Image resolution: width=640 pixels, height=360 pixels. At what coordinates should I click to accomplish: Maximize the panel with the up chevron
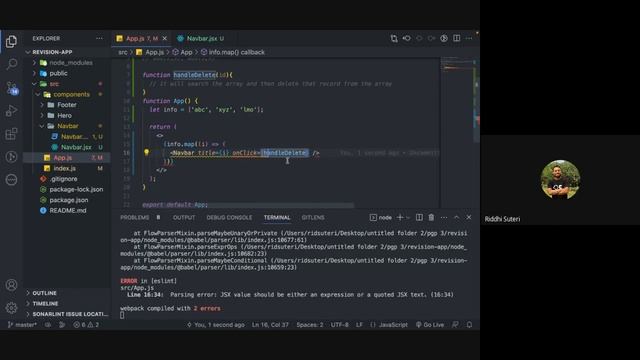pos(456,218)
